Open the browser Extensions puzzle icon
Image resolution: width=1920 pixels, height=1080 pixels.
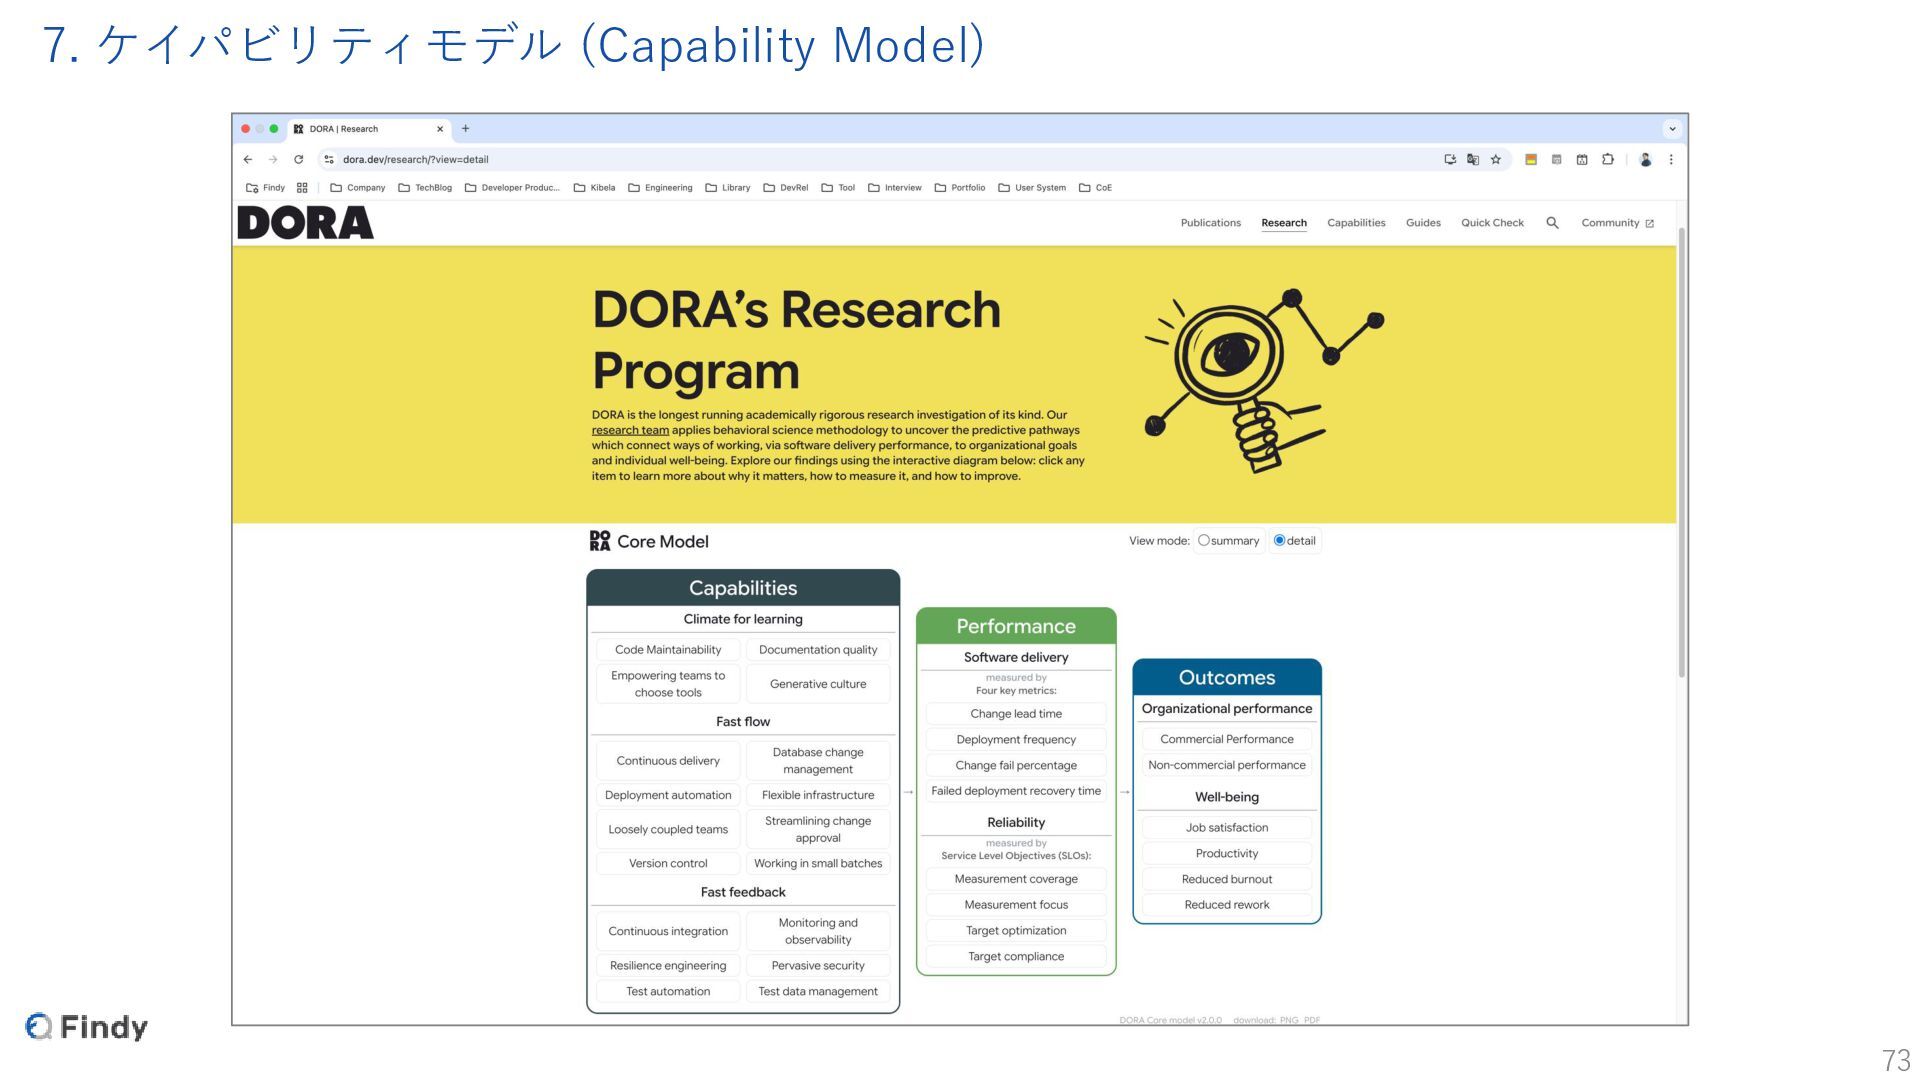point(1608,160)
